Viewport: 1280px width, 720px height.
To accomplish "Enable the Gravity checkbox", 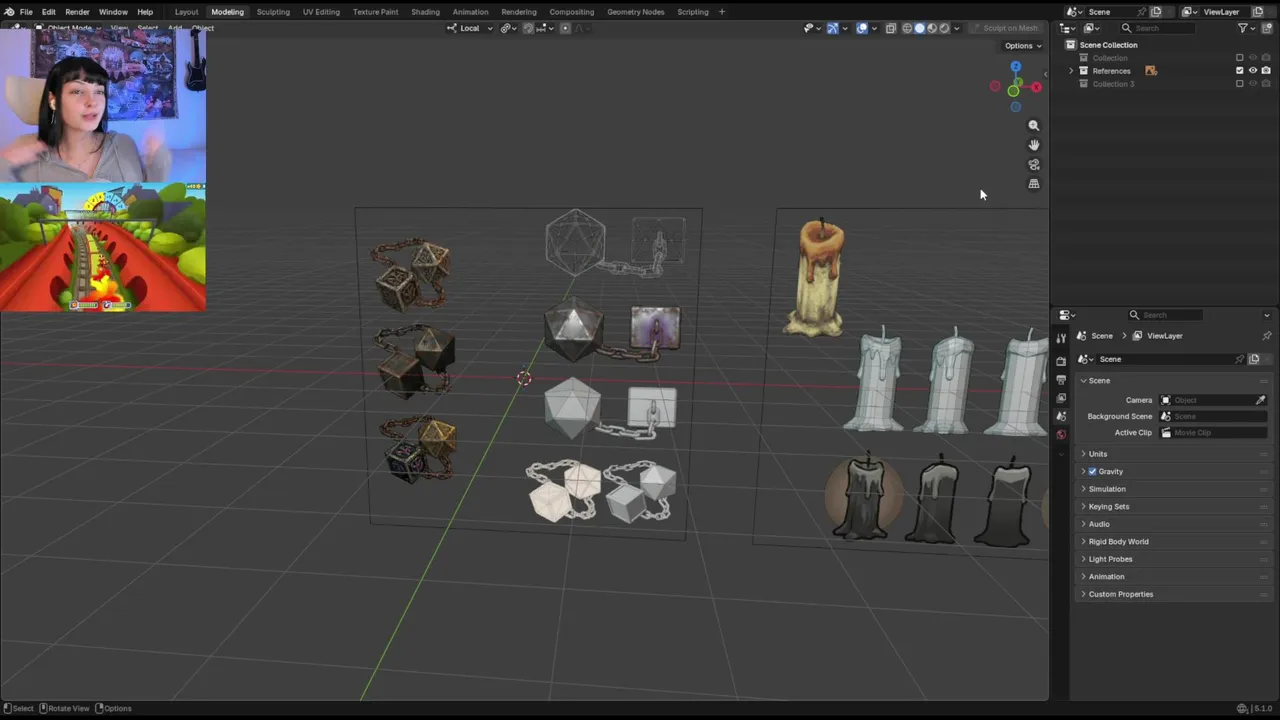I will (1092, 471).
